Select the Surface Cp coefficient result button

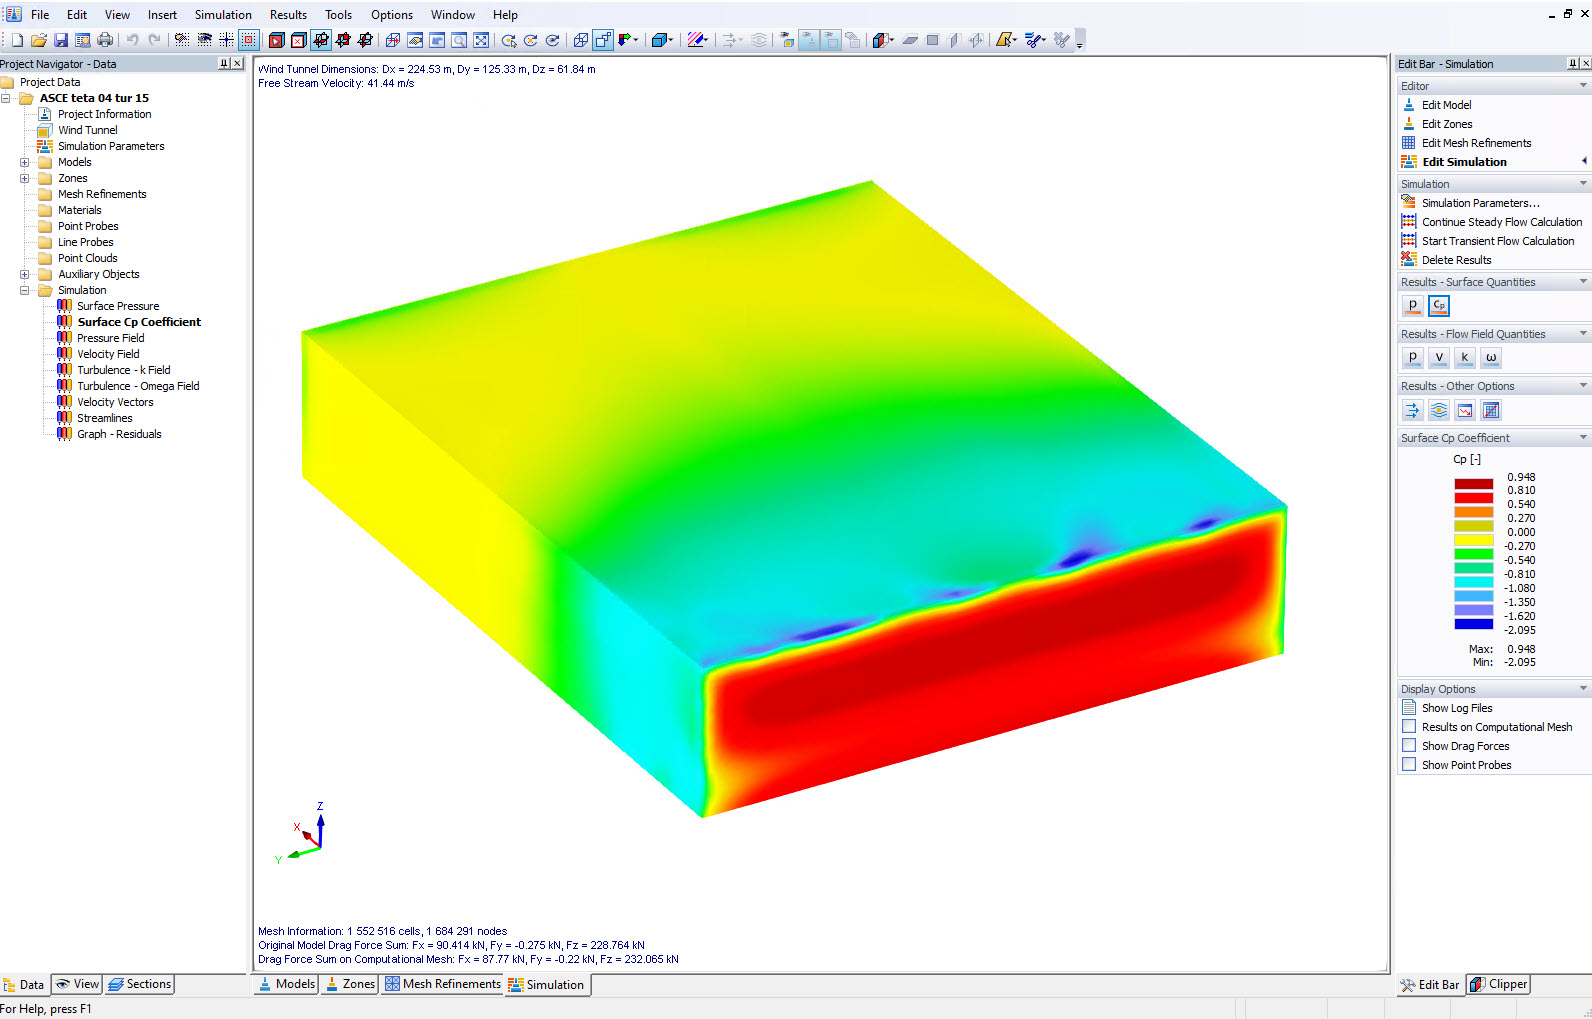[1439, 306]
